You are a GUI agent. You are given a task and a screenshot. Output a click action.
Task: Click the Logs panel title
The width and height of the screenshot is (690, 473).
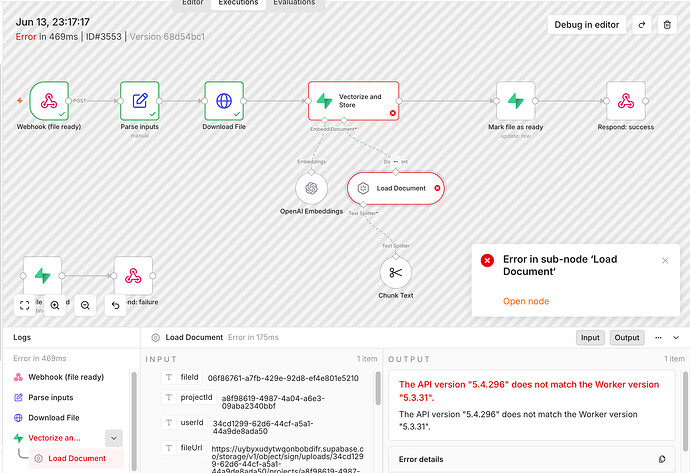[22, 337]
